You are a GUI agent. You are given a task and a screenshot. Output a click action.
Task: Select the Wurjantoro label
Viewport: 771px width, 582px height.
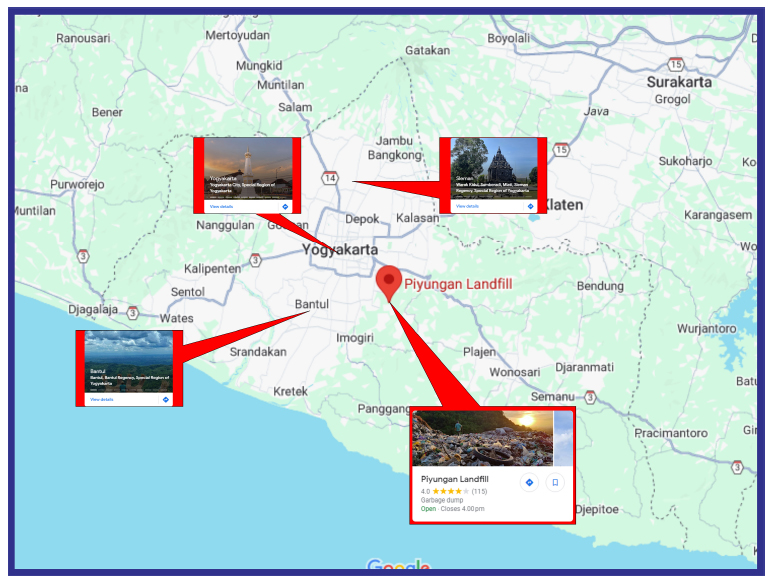707,329
